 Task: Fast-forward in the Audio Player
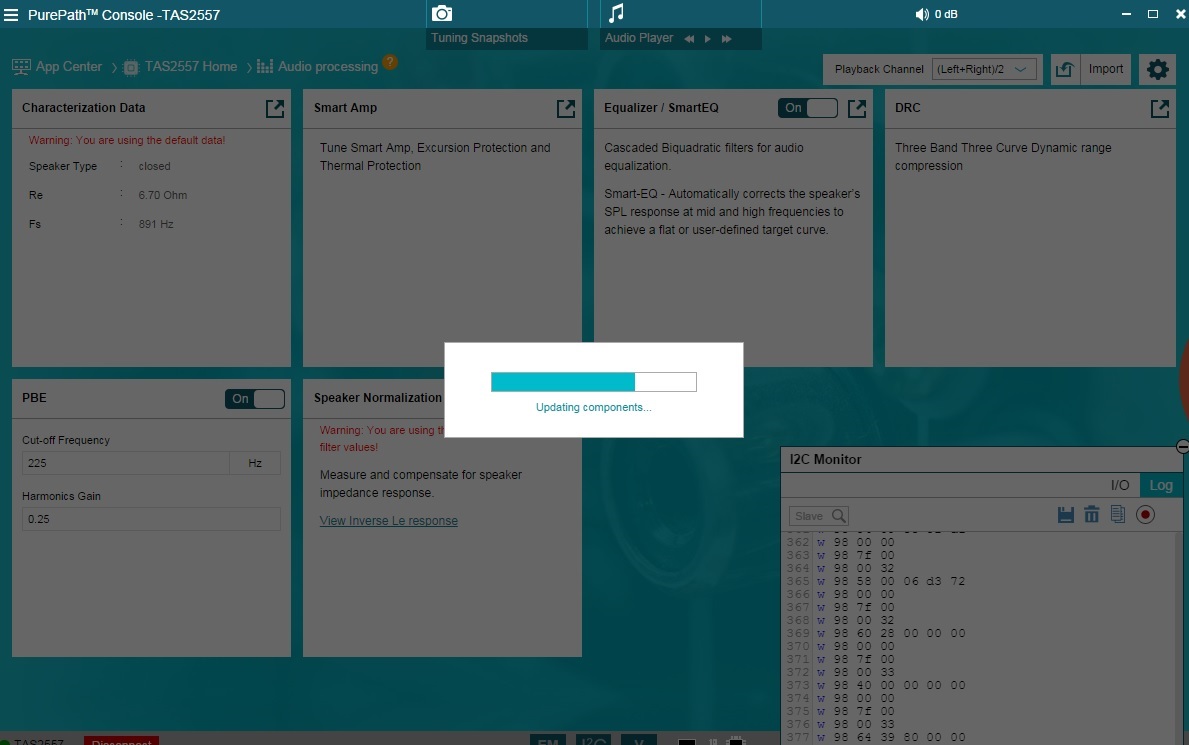[726, 39]
